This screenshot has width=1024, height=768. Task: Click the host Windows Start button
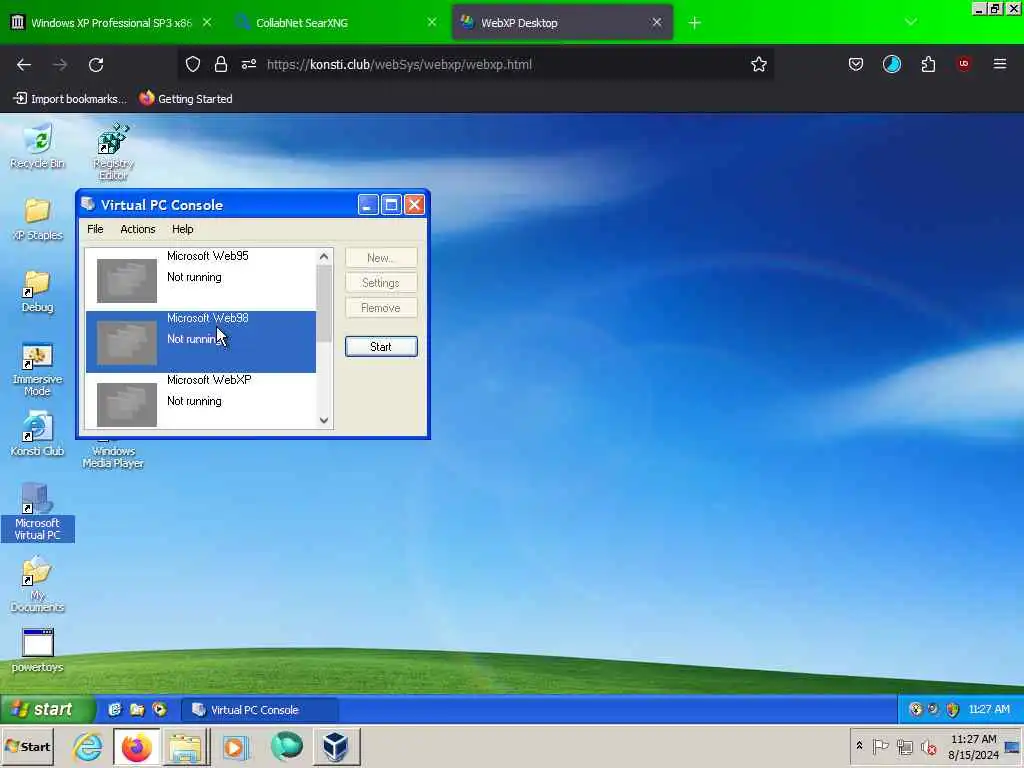(x=28, y=746)
